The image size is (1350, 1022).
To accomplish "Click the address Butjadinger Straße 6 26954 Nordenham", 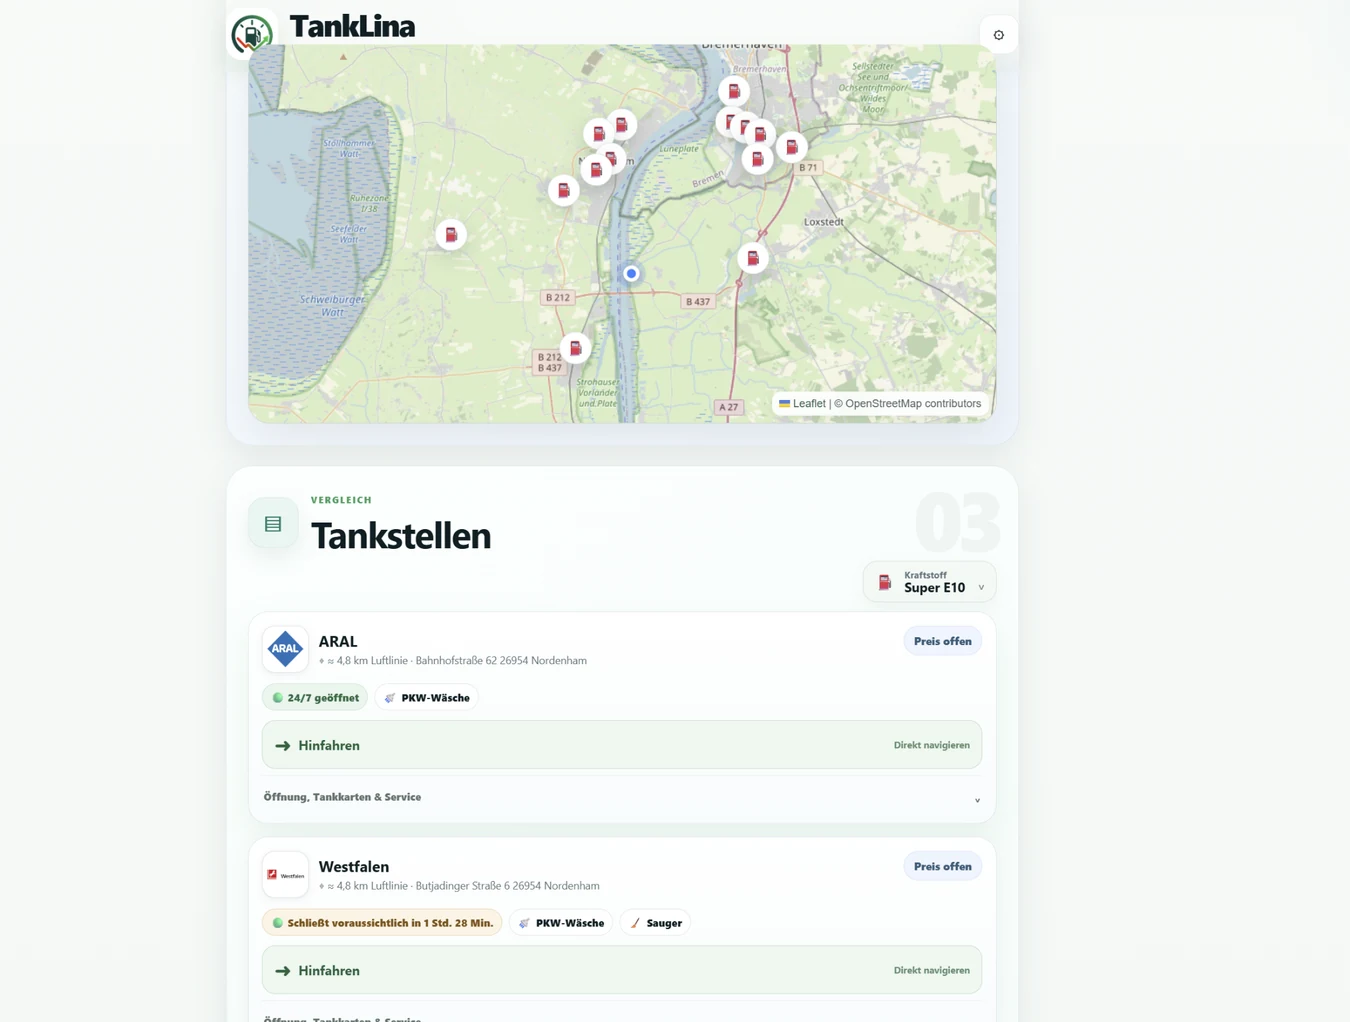I will 507,886.
